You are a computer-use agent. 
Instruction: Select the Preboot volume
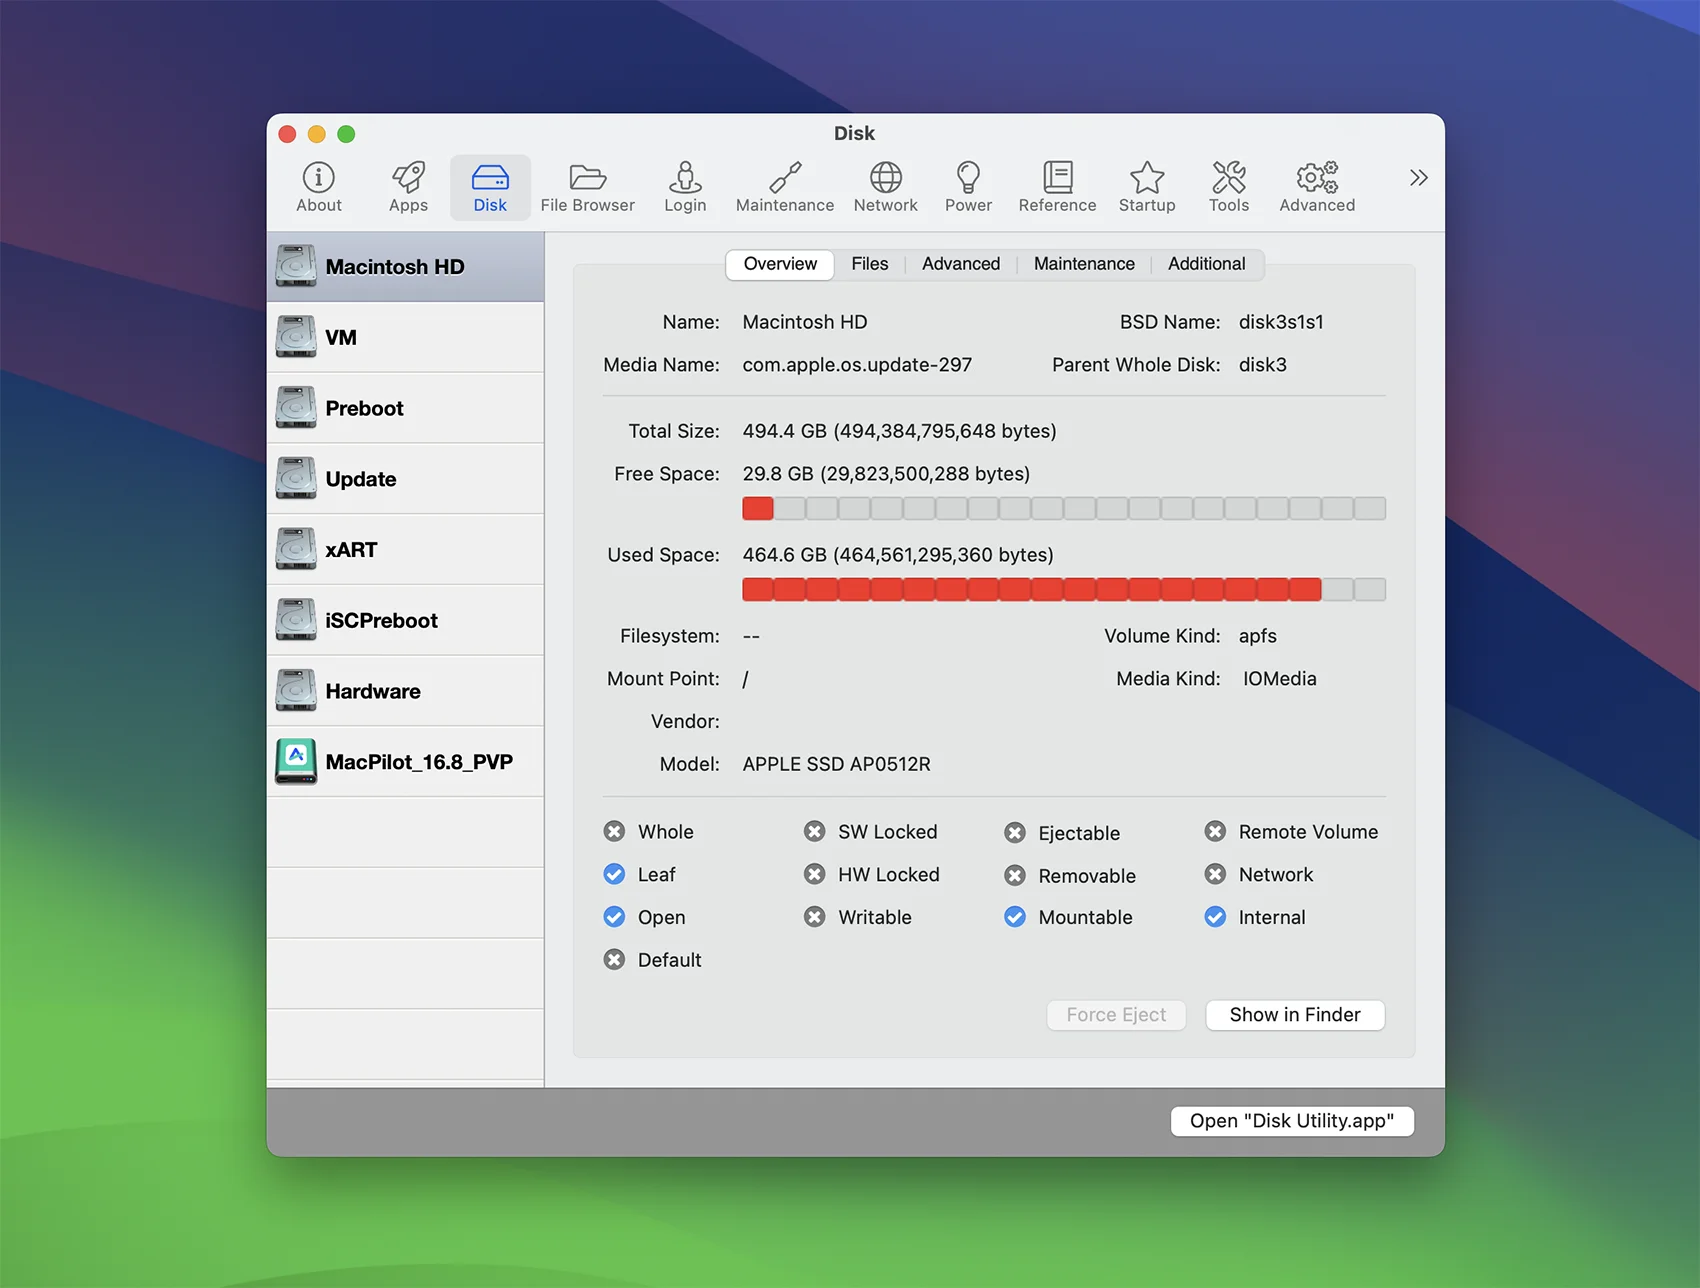(405, 408)
